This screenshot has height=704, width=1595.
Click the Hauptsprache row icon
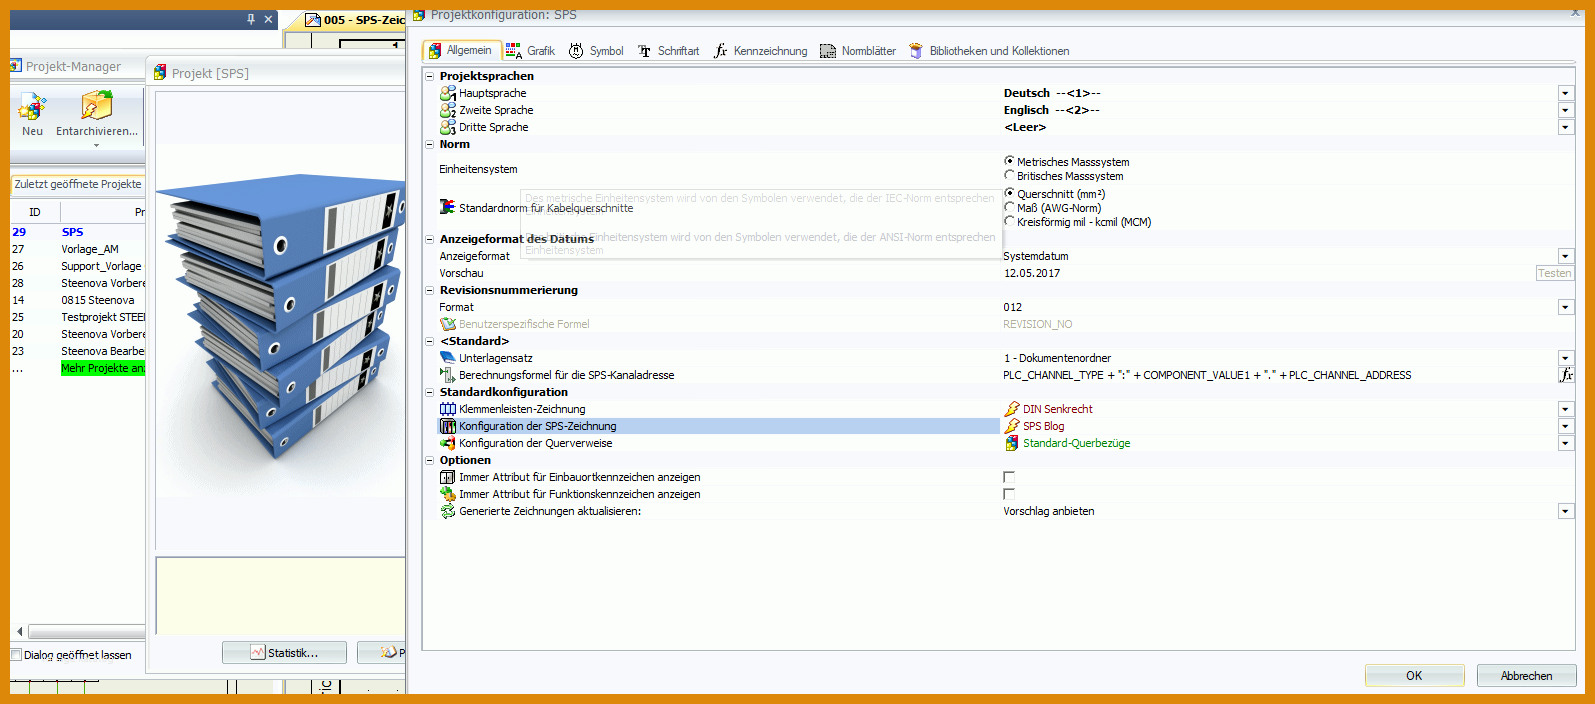[x=448, y=93]
